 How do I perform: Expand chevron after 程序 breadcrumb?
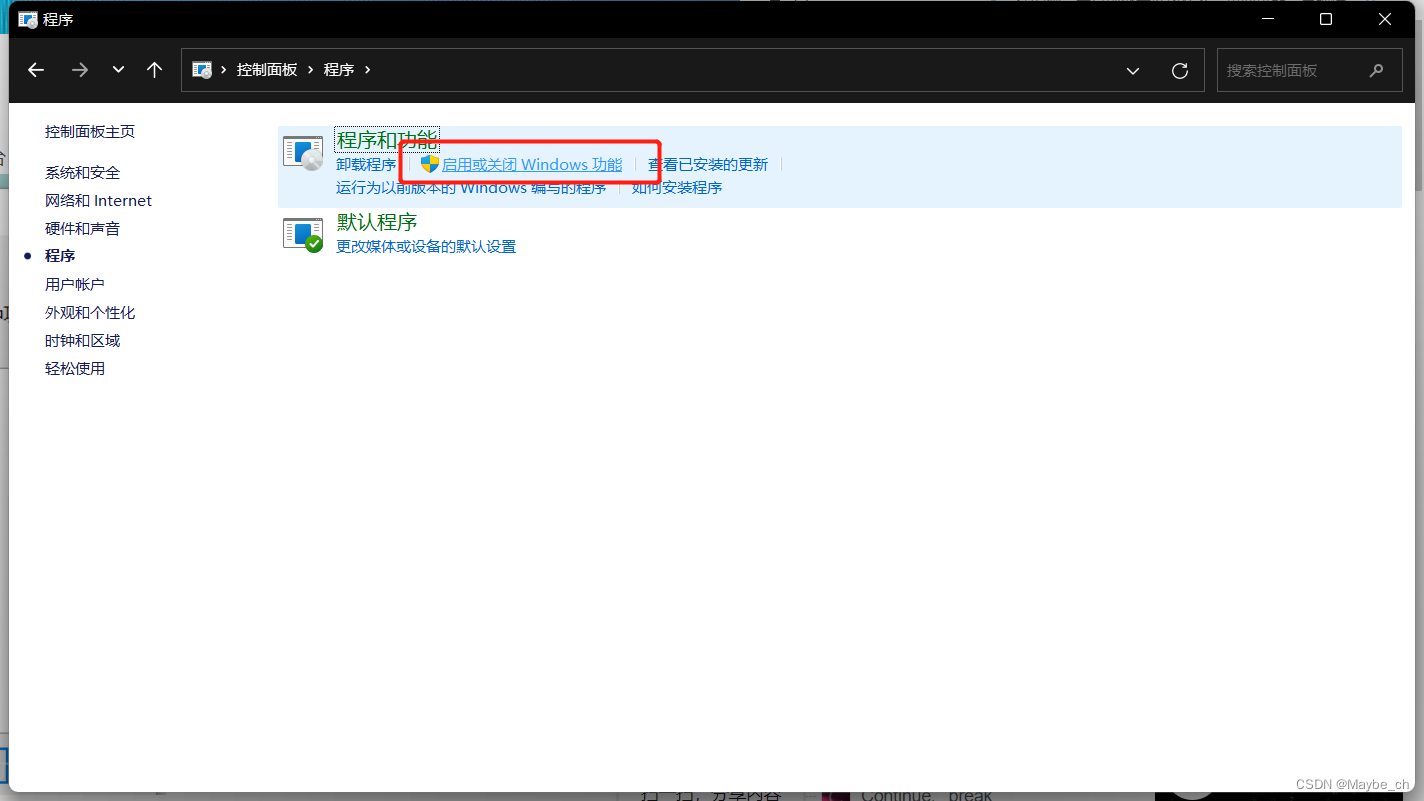(368, 70)
